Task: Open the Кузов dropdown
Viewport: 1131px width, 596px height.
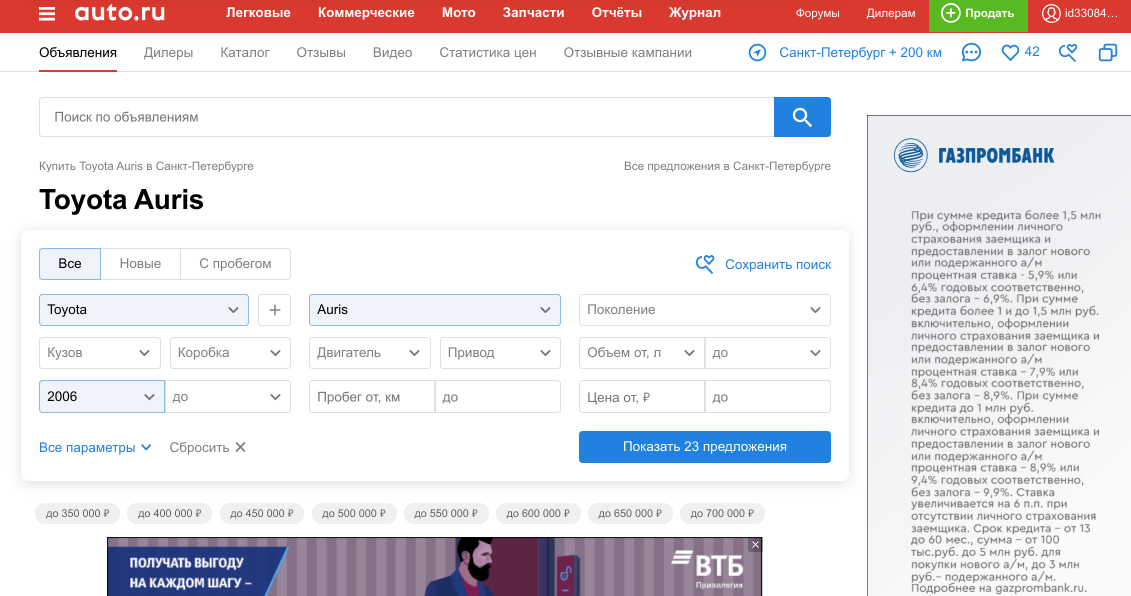Action: (102, 353)
